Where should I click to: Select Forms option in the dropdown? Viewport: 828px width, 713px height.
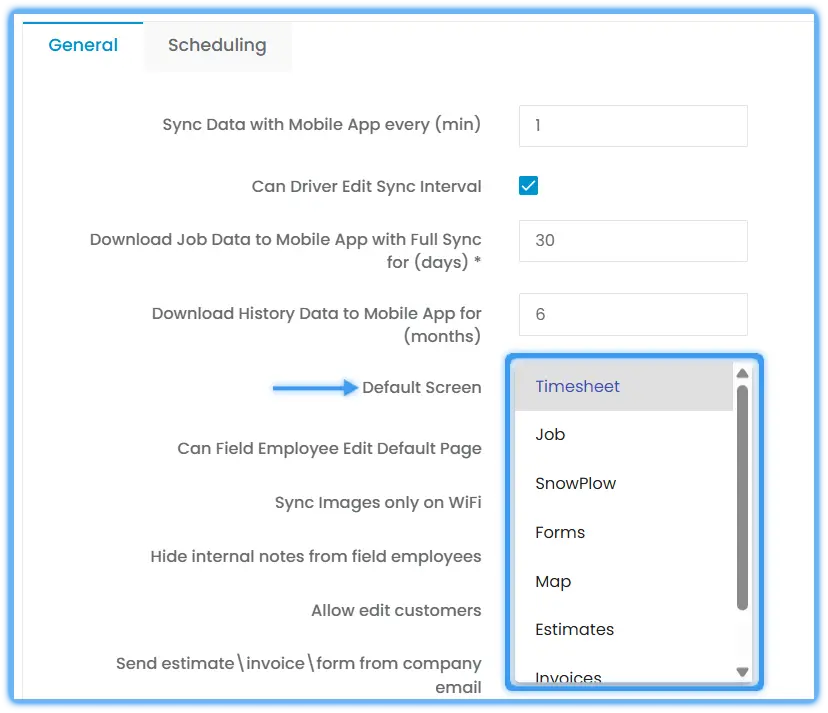[x=624, y=532]
